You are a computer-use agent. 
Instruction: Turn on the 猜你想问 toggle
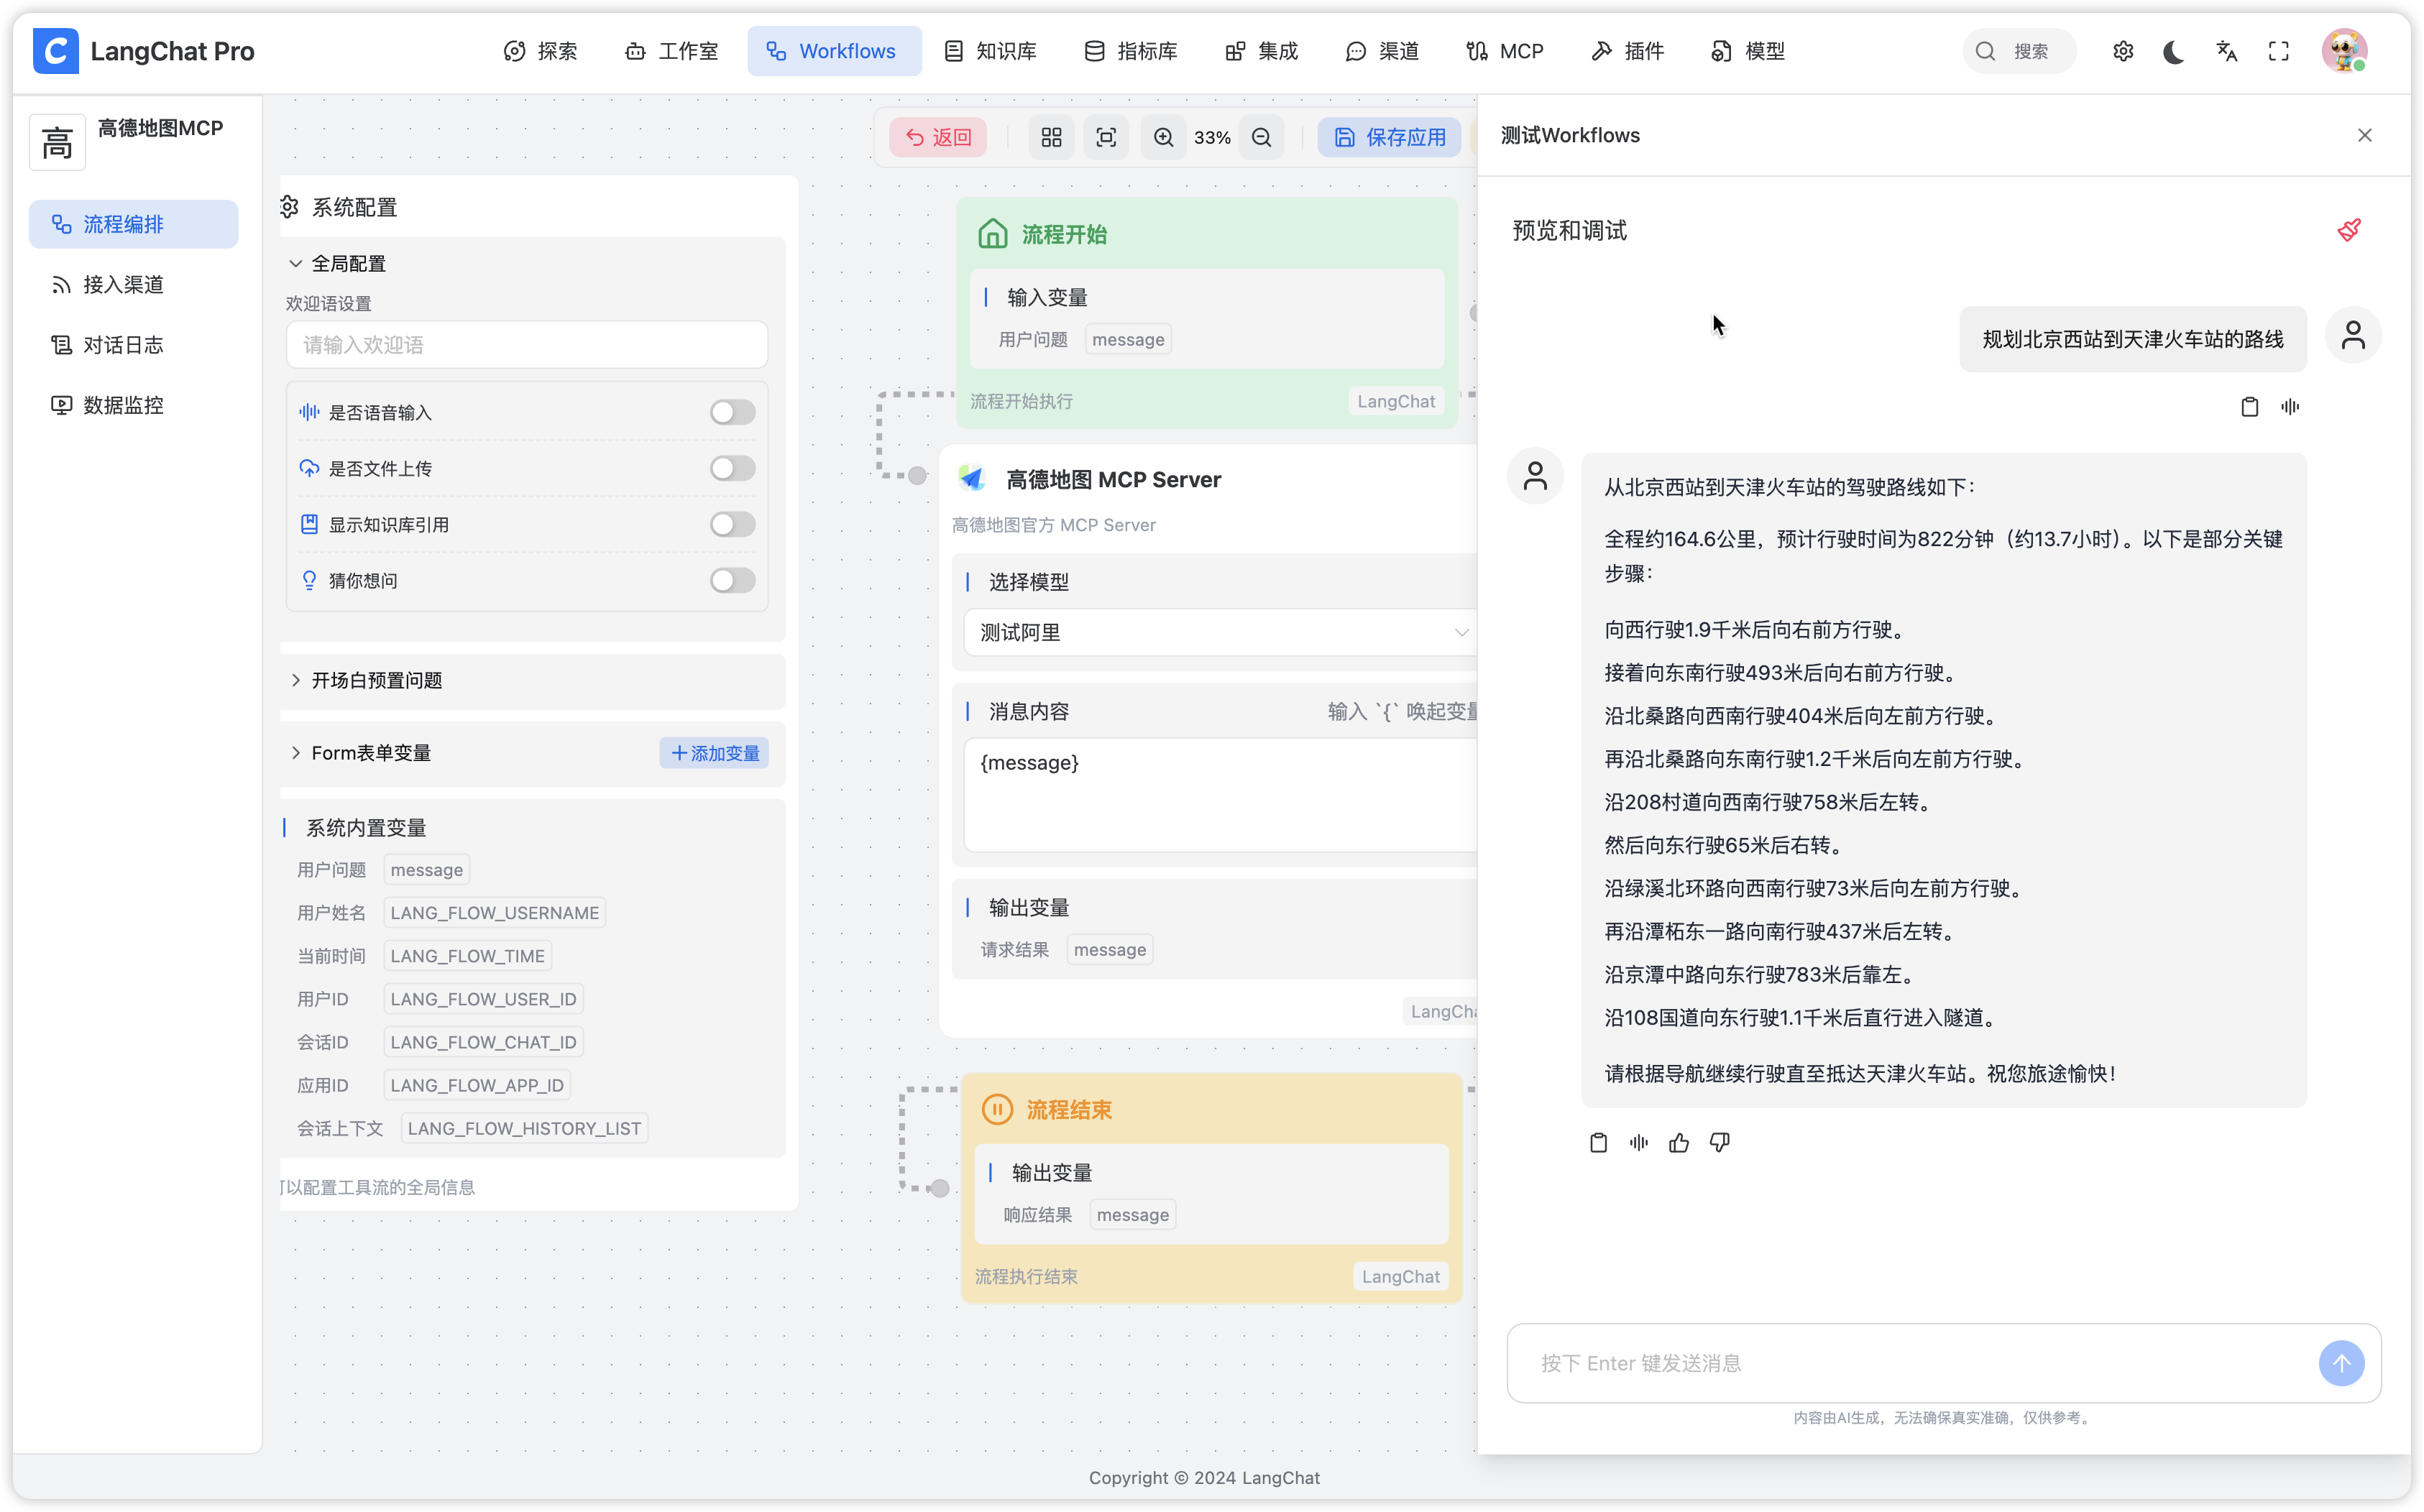[732, 580]
